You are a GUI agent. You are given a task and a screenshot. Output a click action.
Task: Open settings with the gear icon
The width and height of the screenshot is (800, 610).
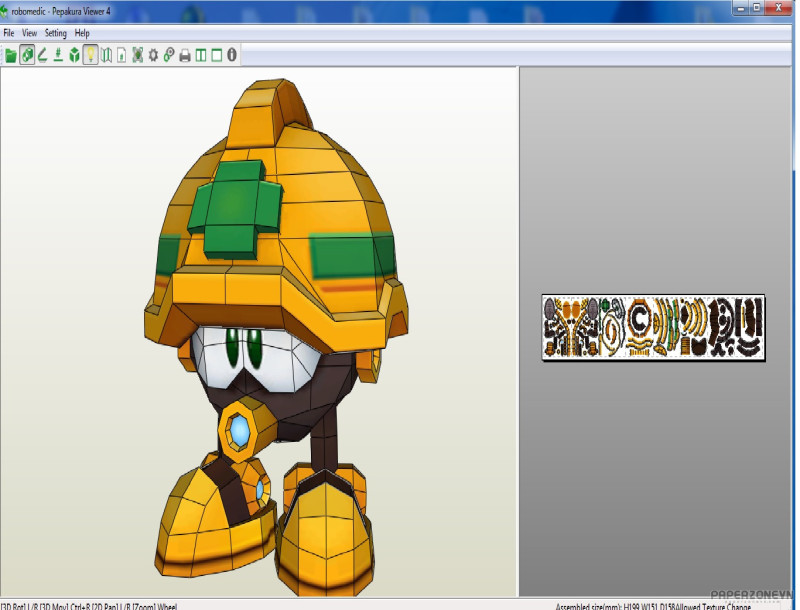[x=153, y=55]
